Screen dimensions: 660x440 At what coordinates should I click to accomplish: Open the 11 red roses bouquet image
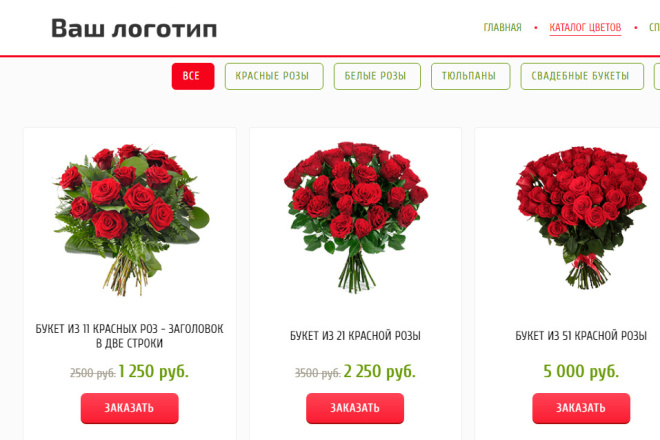point(131,220)
